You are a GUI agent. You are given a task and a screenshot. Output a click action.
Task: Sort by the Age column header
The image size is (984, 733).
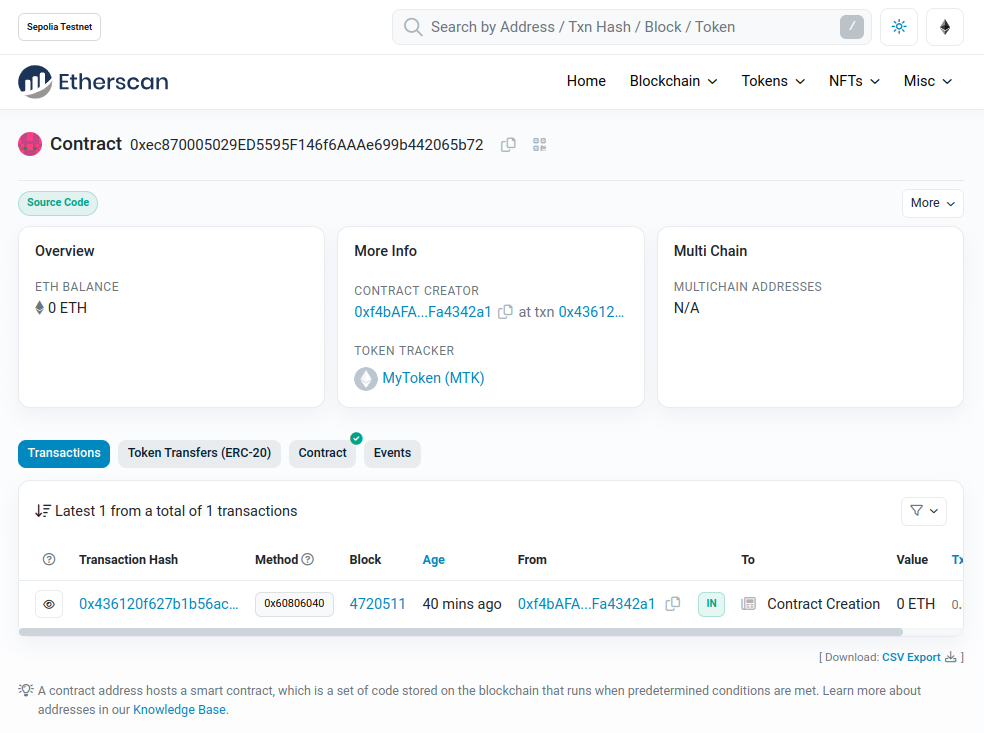click(x=434, y=559)
